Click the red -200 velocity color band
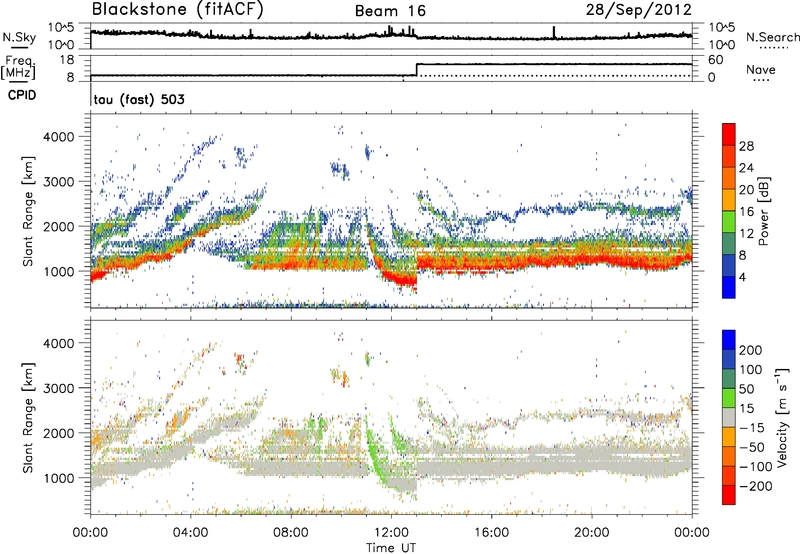Screen dimensions: 800x554 click(729, 495)
